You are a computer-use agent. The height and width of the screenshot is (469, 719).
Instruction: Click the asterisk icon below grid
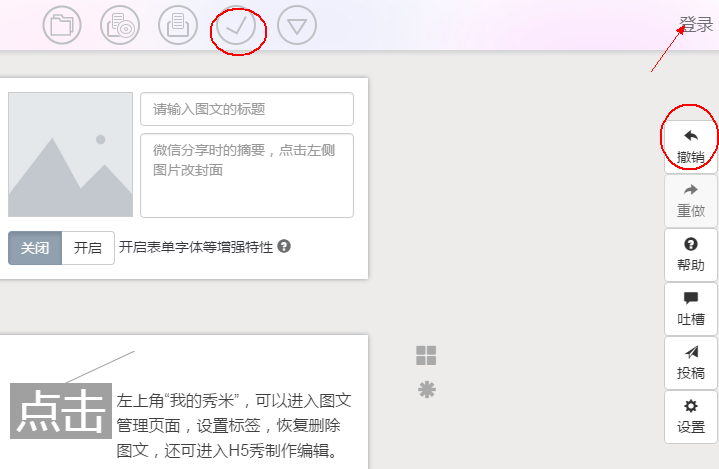click(426, 390)
